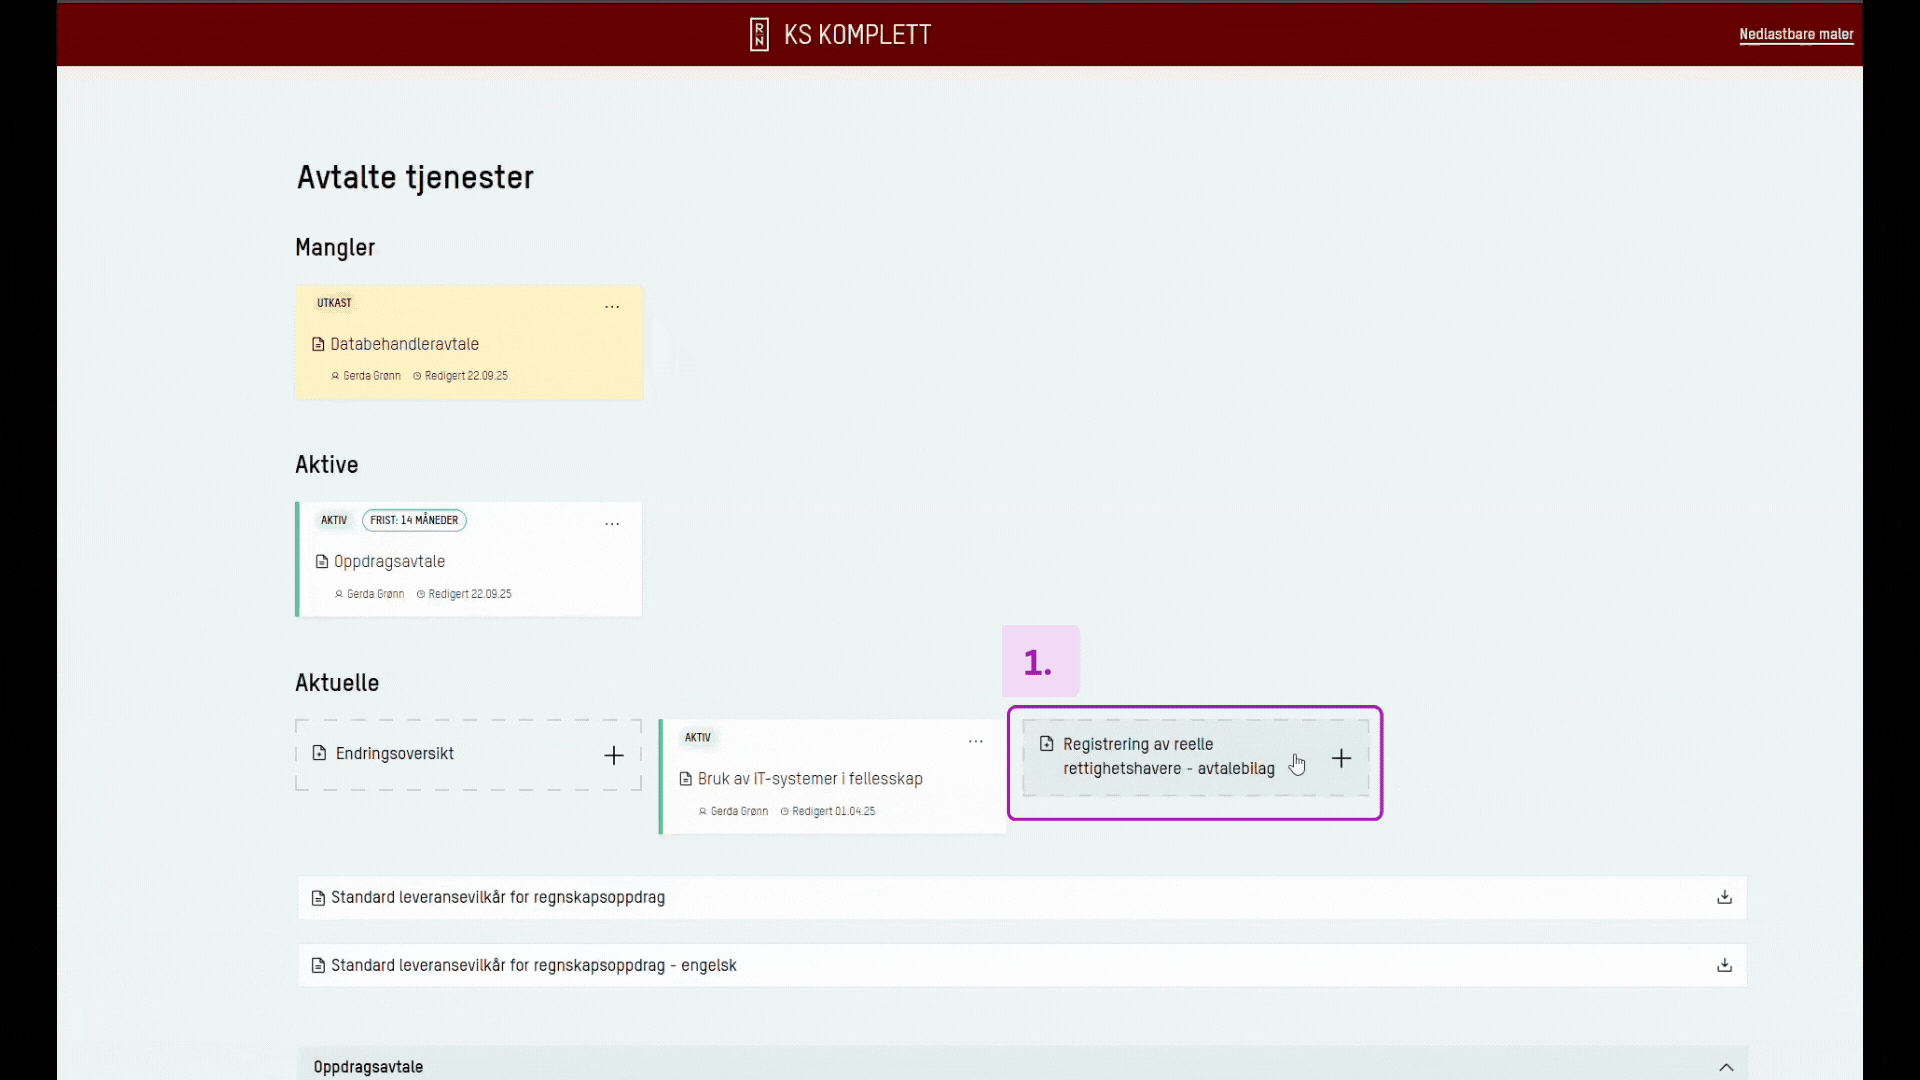Click the UTKAST status label
This screenshot has height=1080, width=1920.
(334, 303)
